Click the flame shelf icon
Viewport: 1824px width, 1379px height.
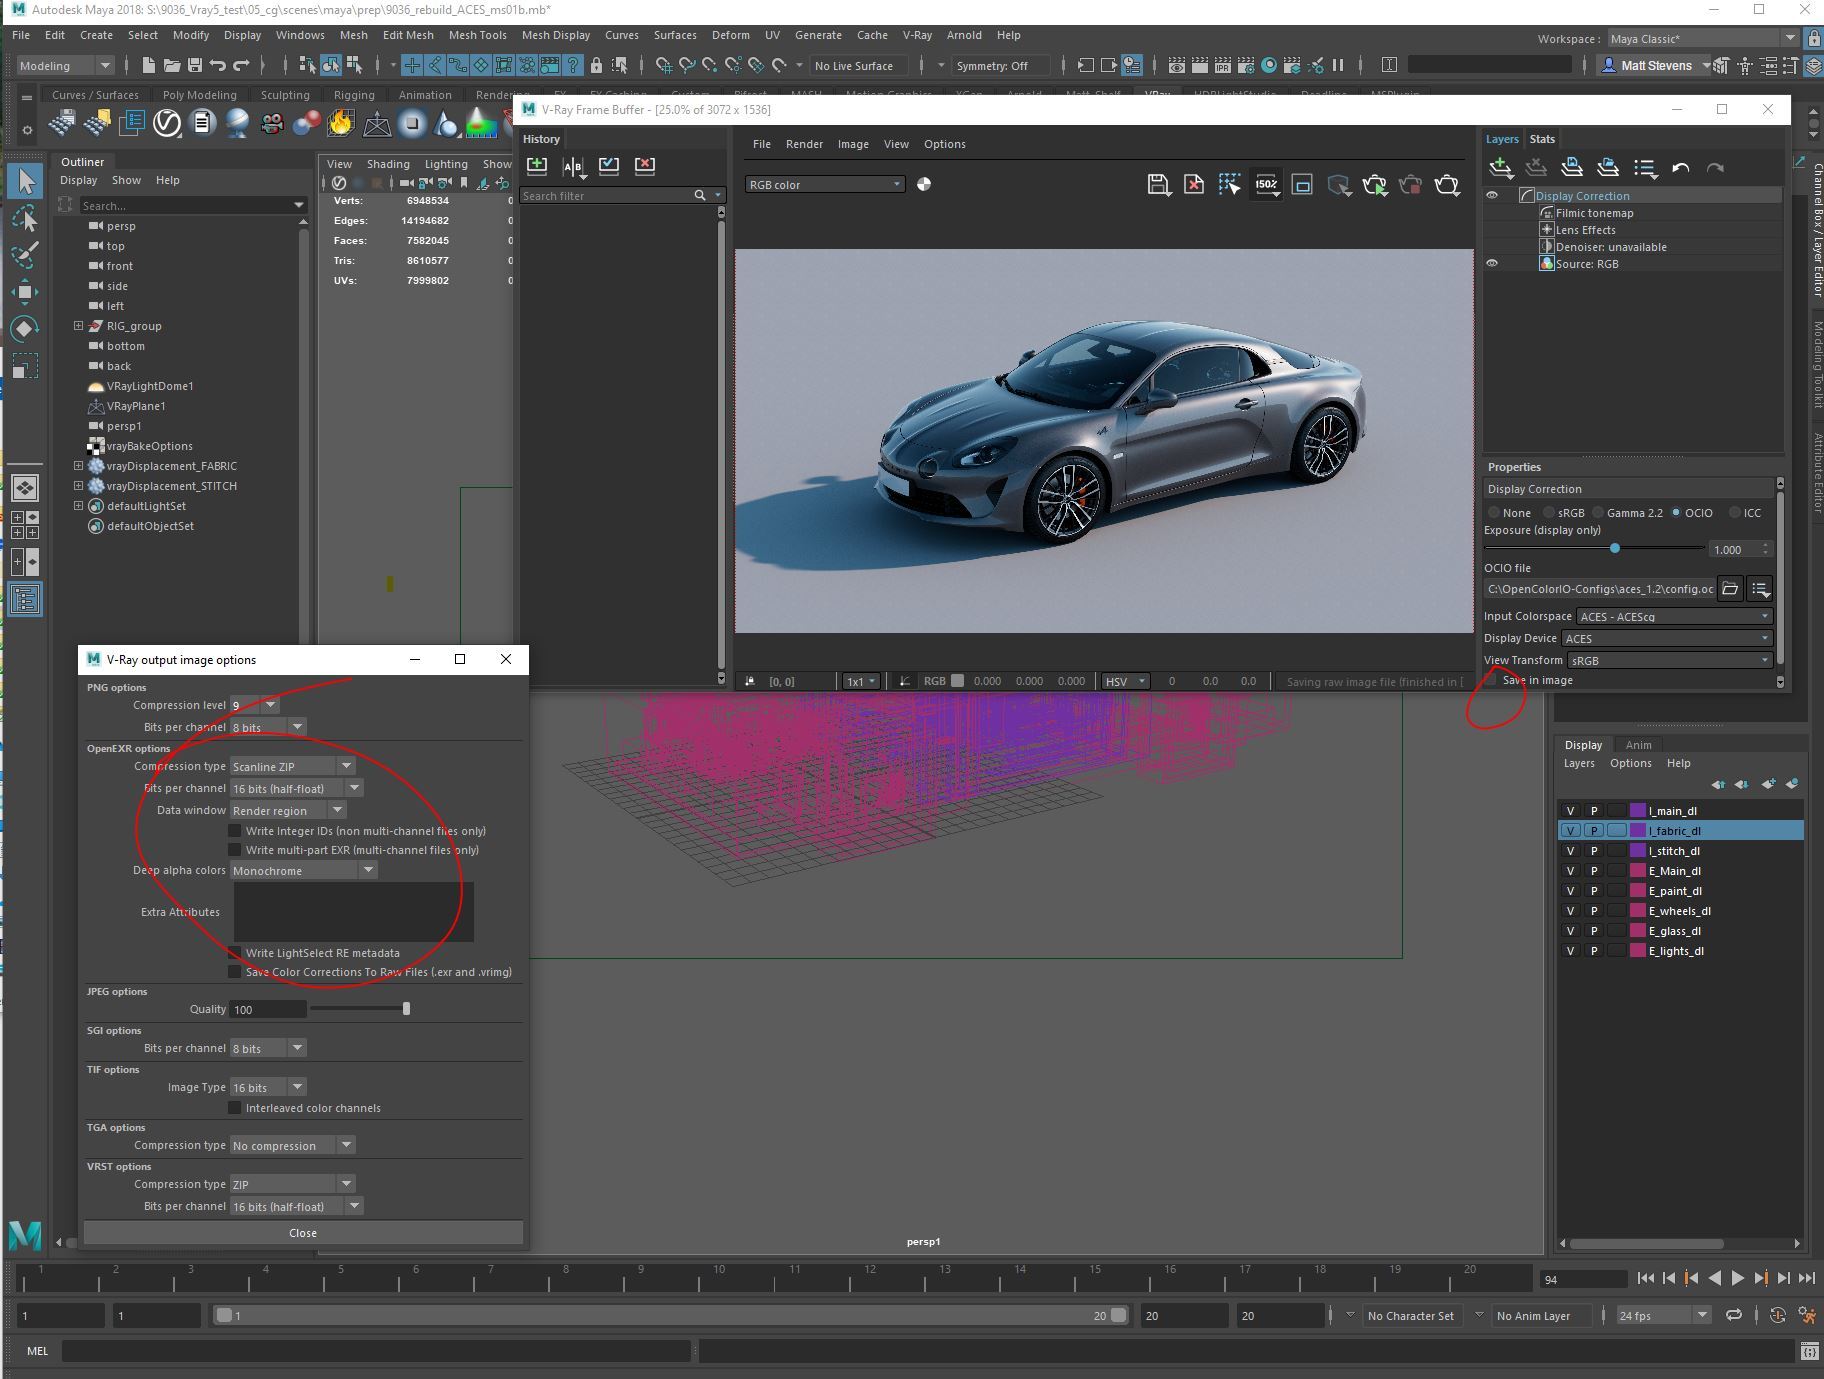coord(340,123)
